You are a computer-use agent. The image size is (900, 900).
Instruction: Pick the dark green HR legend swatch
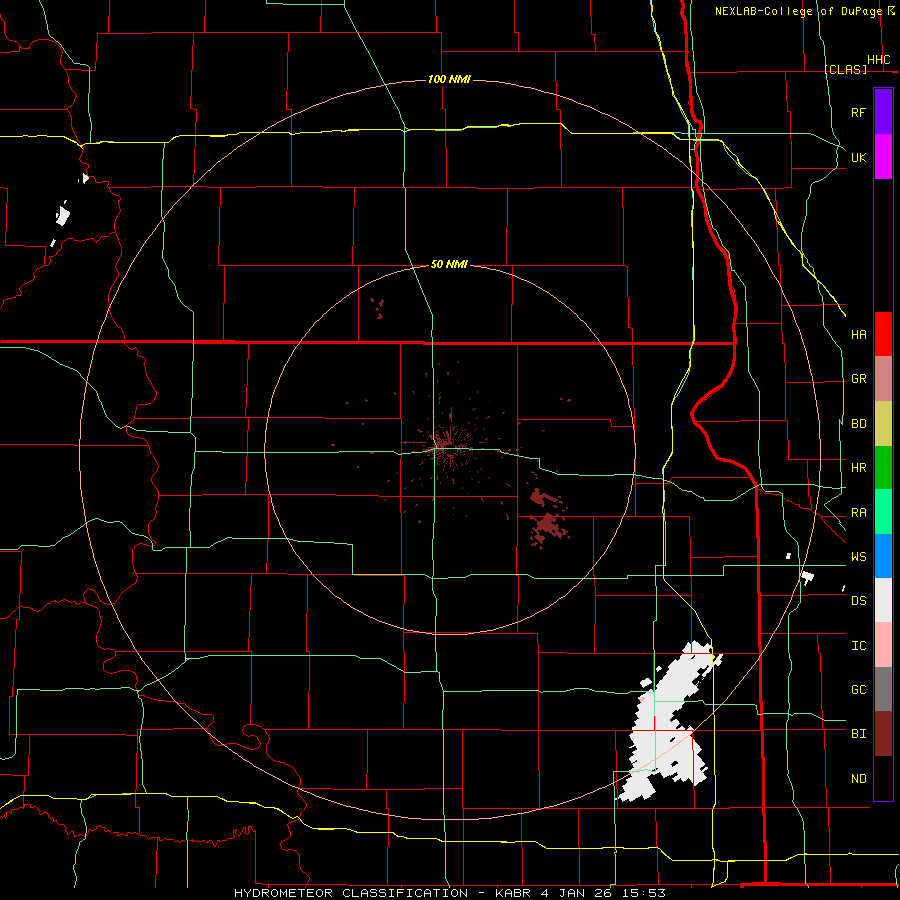[883, 468]
